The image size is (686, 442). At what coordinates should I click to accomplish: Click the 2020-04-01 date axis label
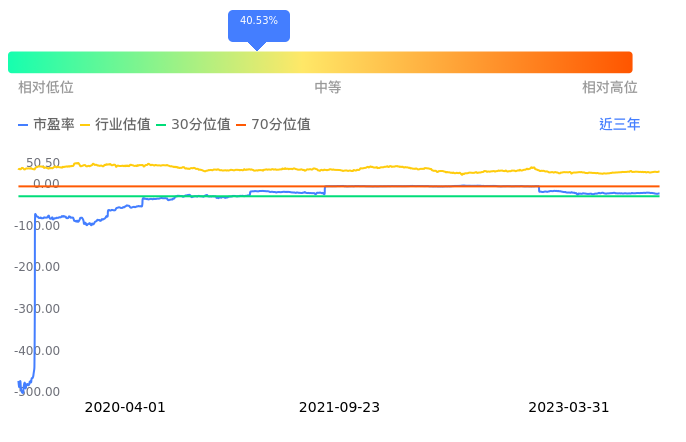coord(125,408)
